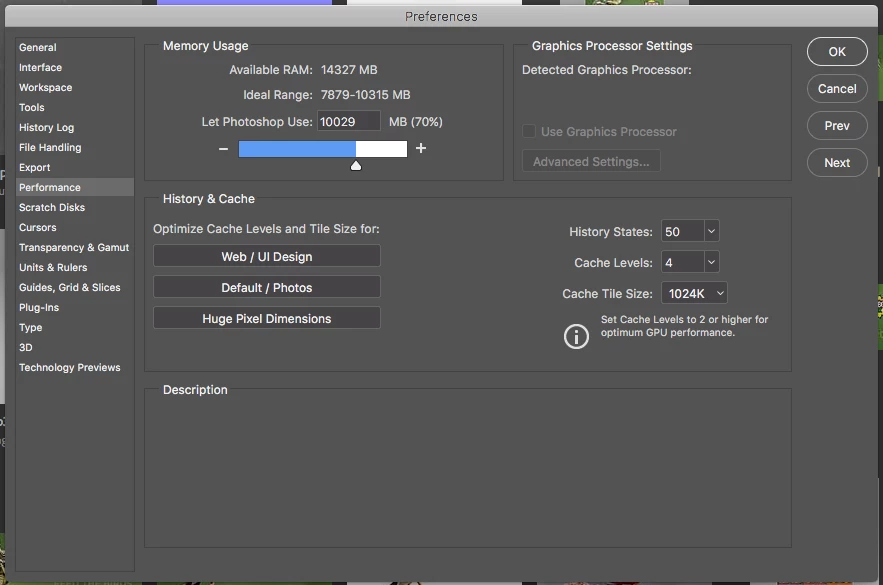Viewport: 883px width, 585px height.
Task: Click the Detected Graphics Processor label
Action: tap(606, 70)
